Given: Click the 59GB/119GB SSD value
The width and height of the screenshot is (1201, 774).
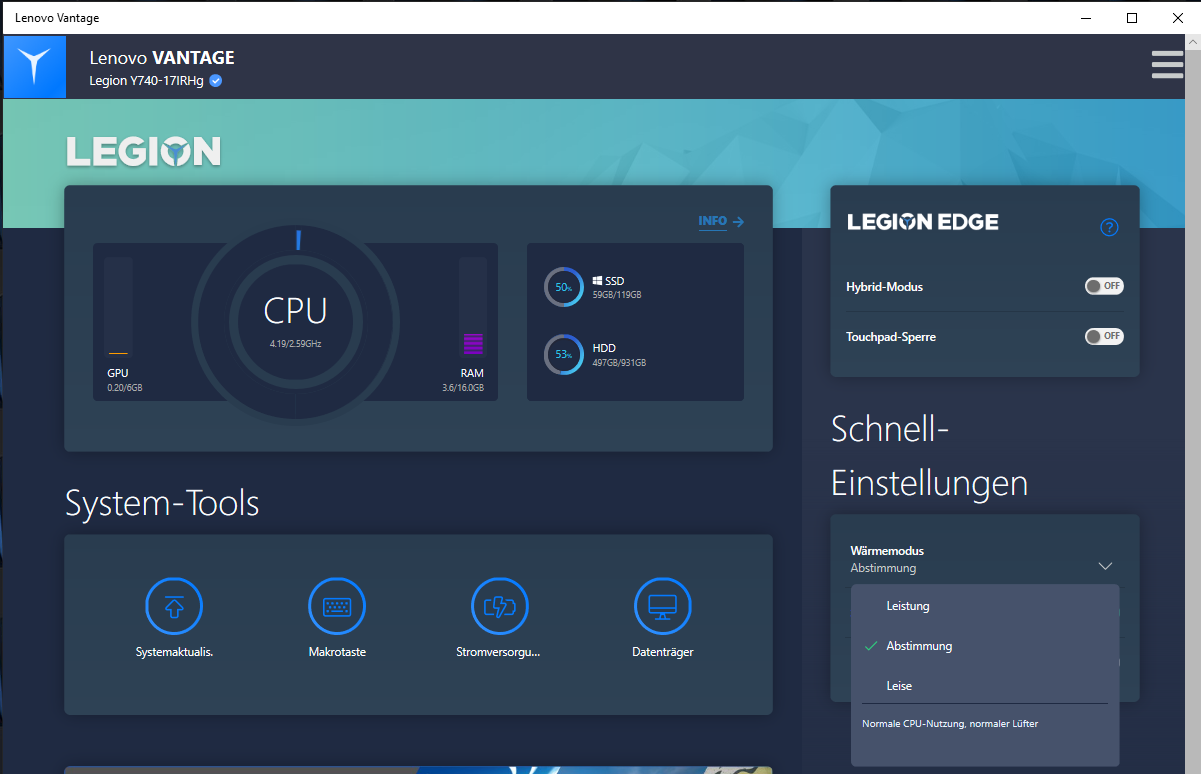Looking at the screenshot, I should pos(617,296).
